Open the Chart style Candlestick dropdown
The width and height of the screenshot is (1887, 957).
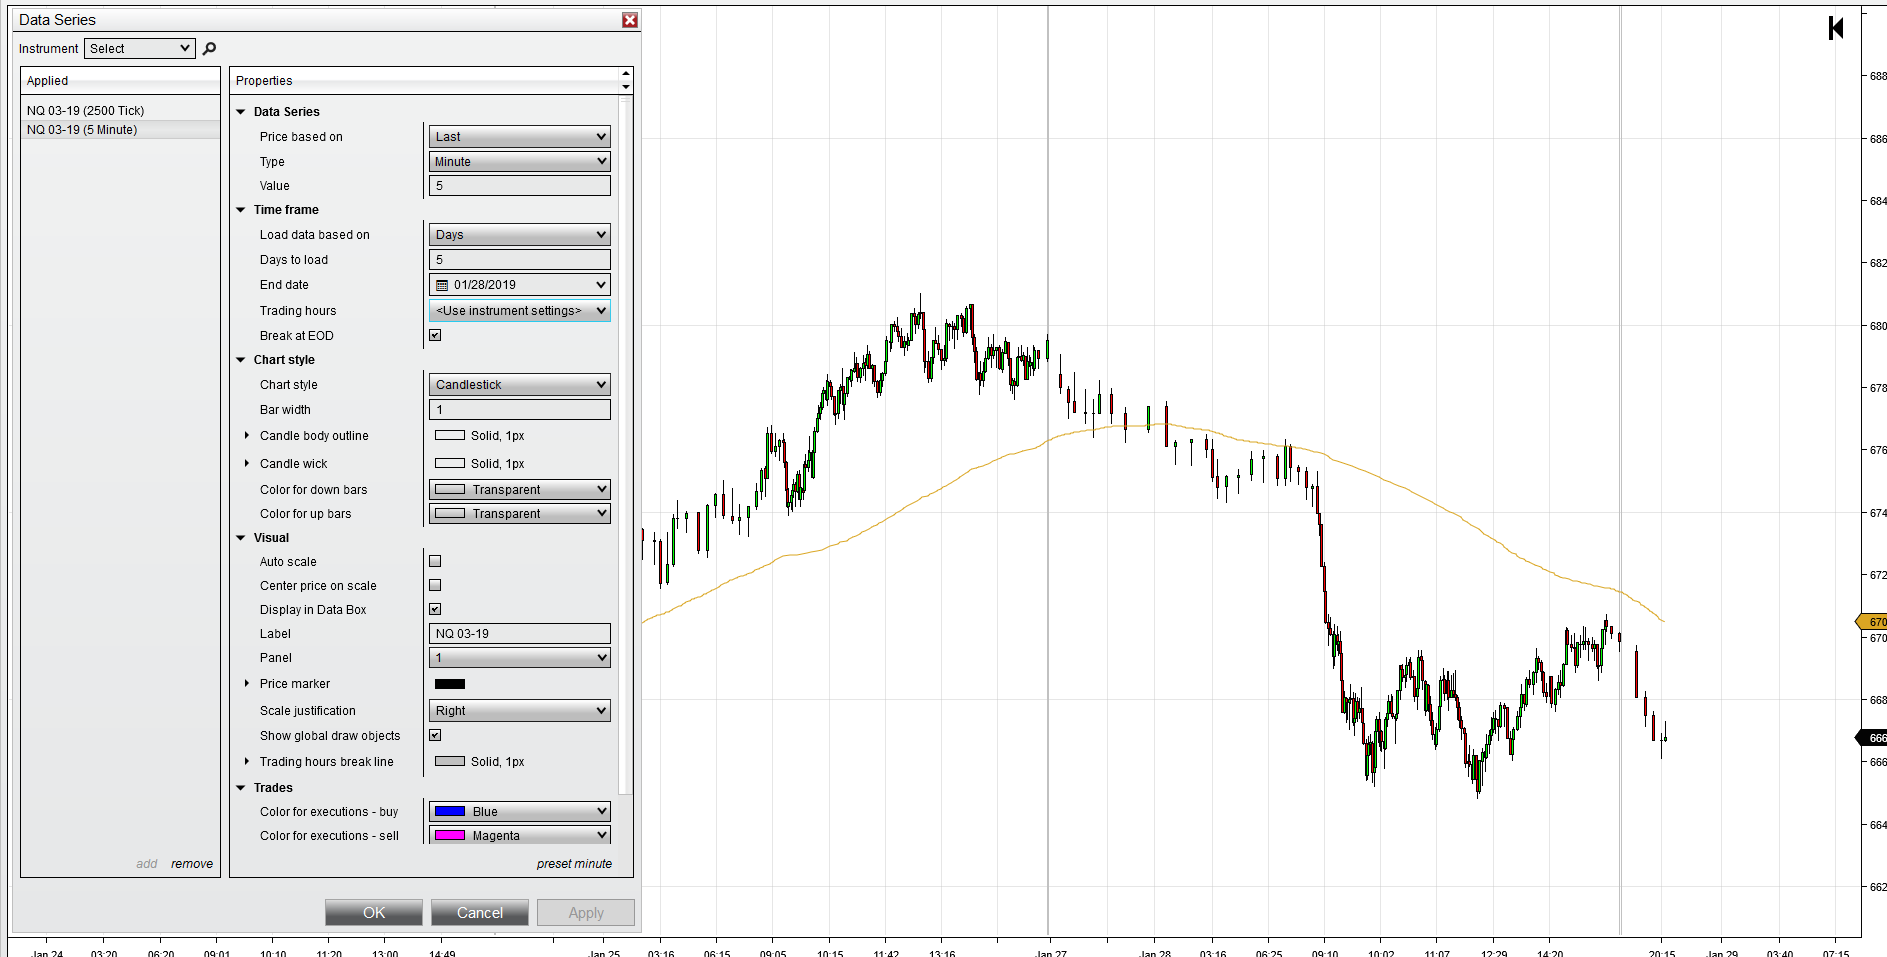[520, 384]
